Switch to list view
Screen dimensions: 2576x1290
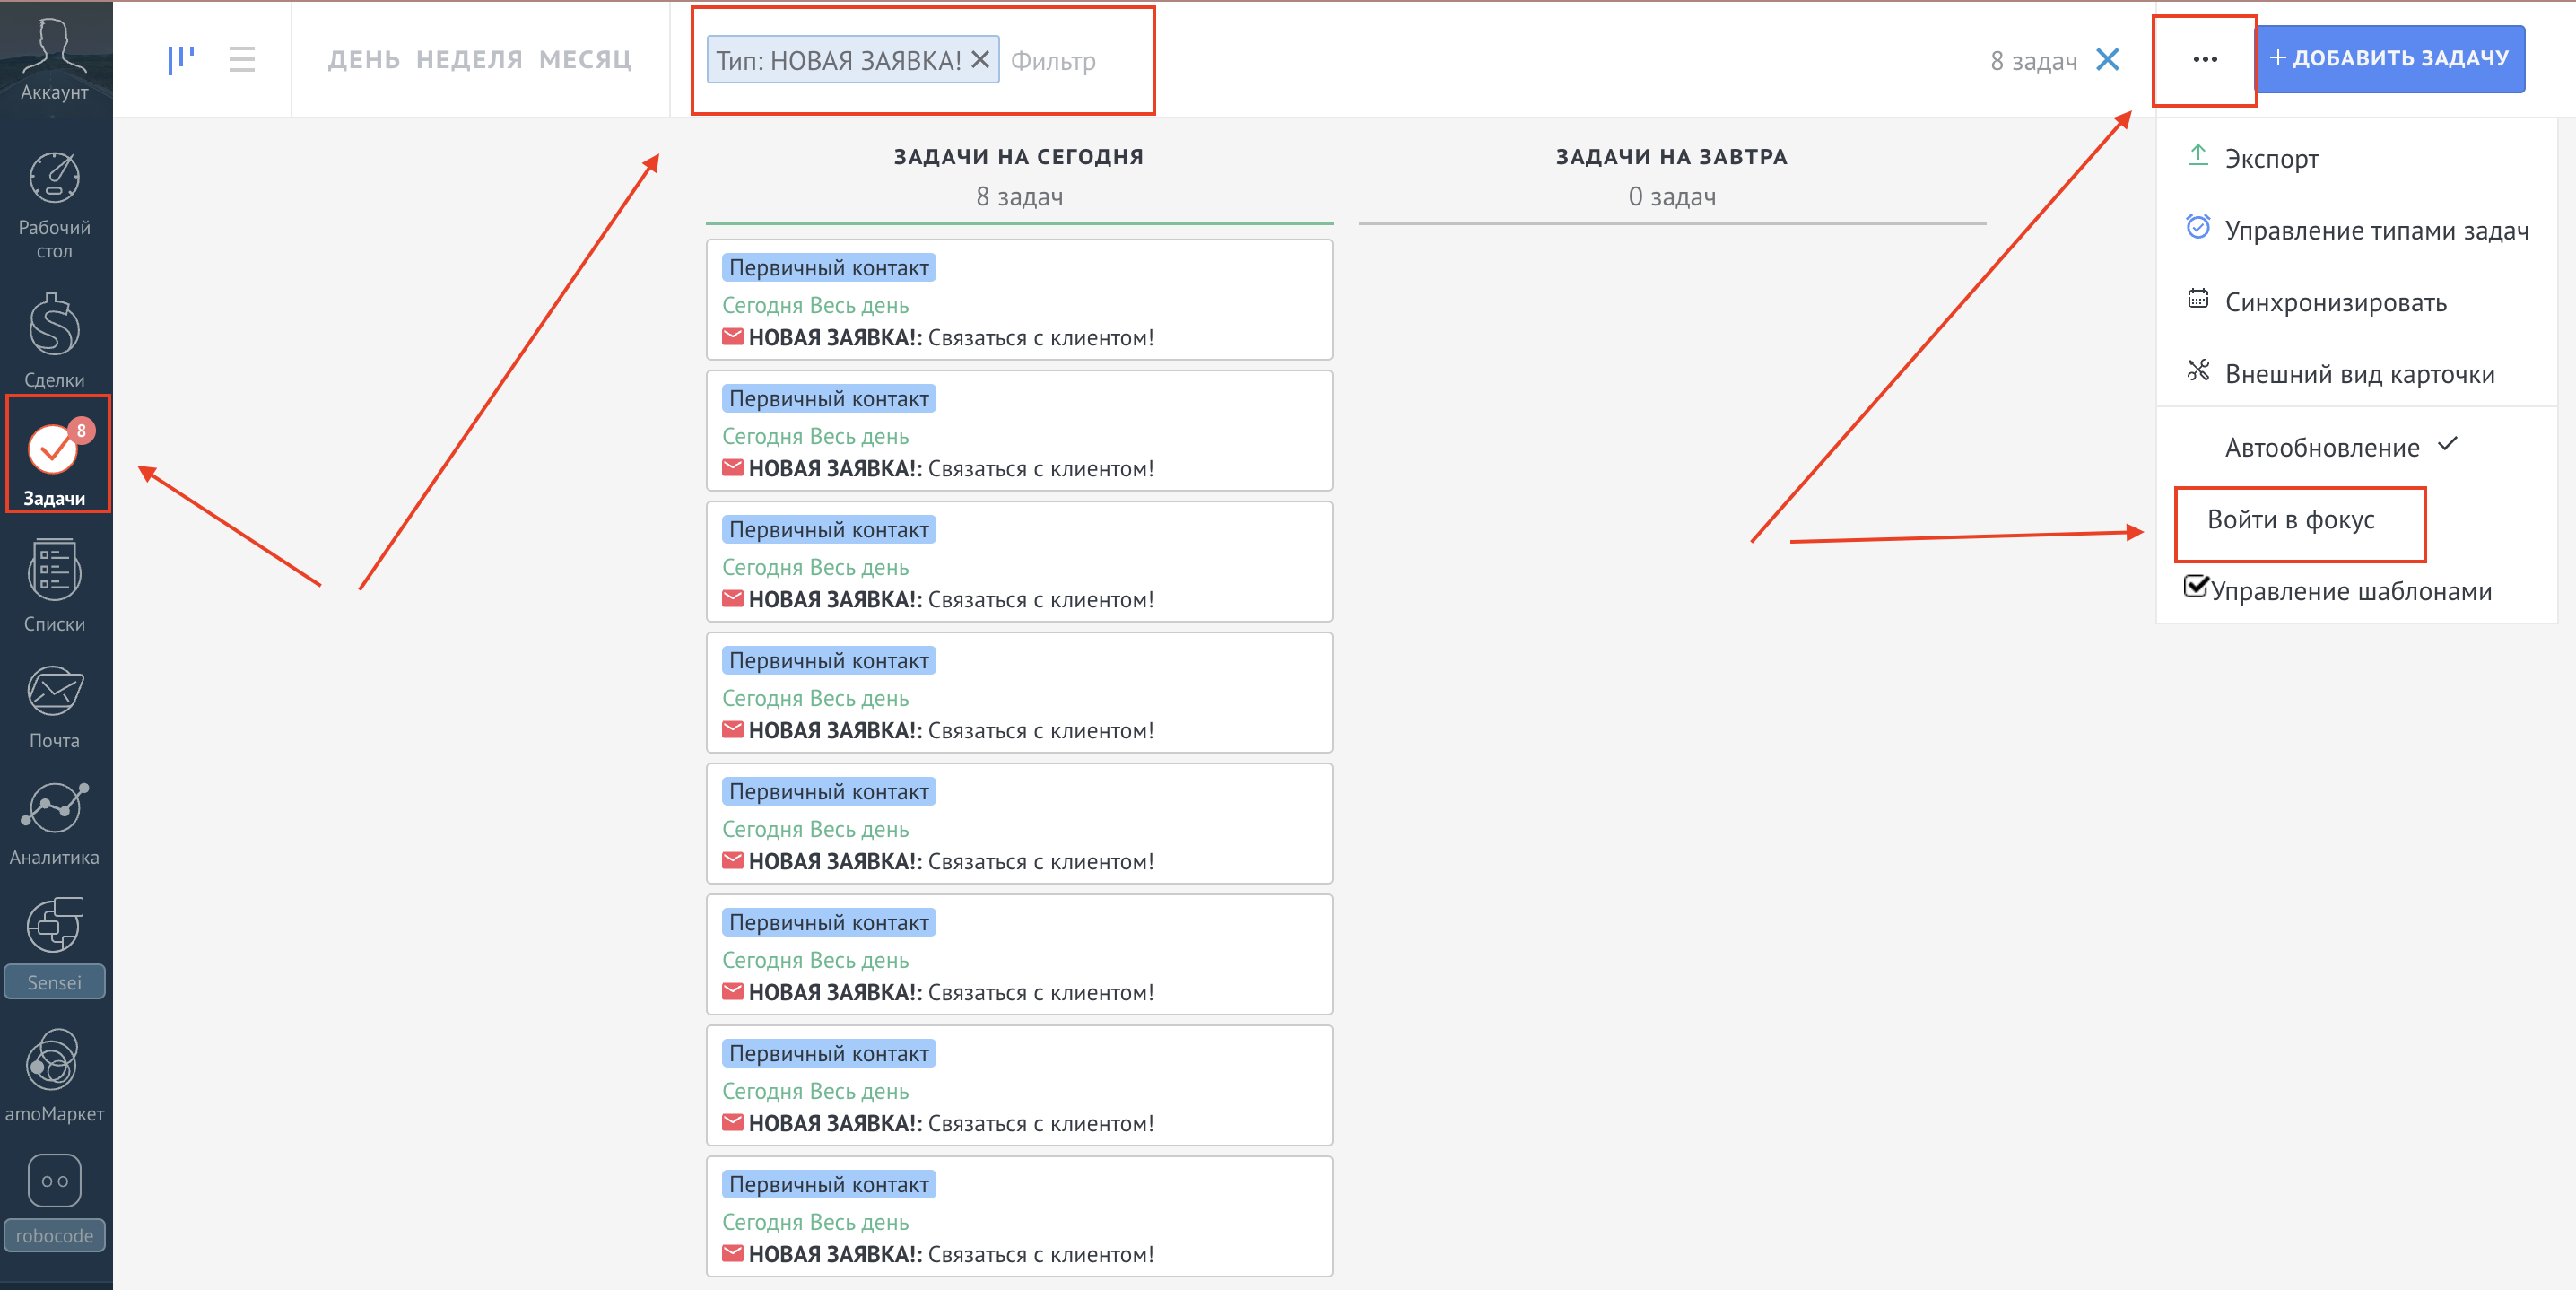242,59
